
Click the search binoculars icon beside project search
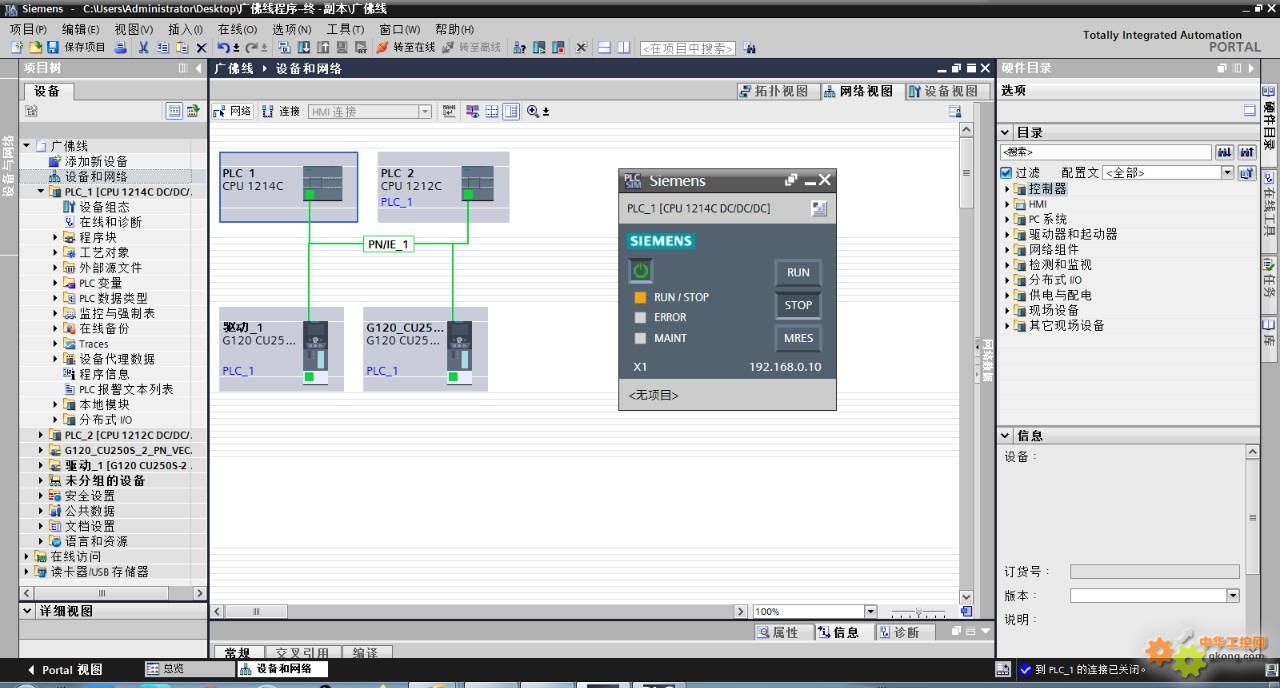(749, 48)
